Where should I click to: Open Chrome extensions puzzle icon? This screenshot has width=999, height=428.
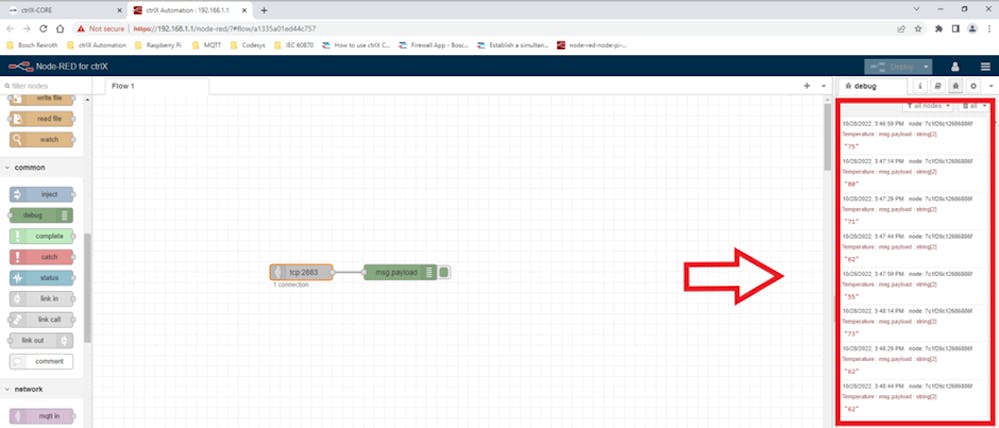[x=938, y=29]
